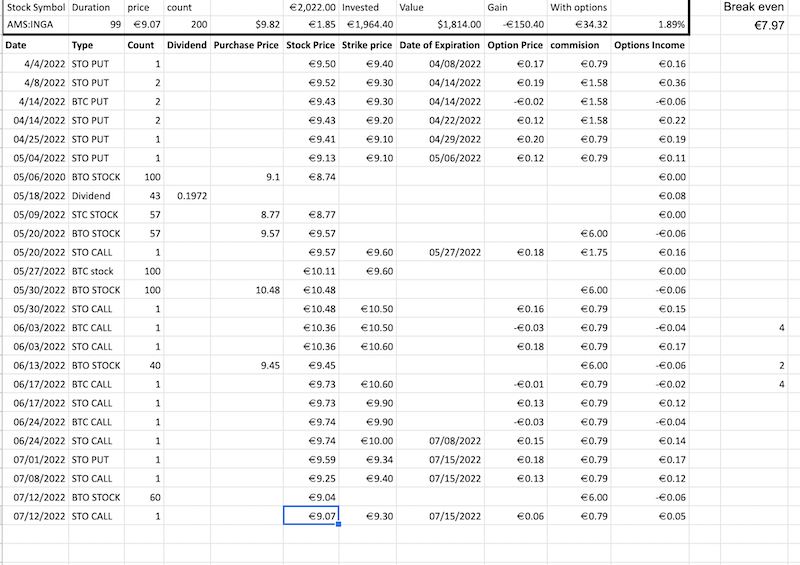Click the Date of Expiration header cell
800x565 pixels.
click(x=440, y=46)
